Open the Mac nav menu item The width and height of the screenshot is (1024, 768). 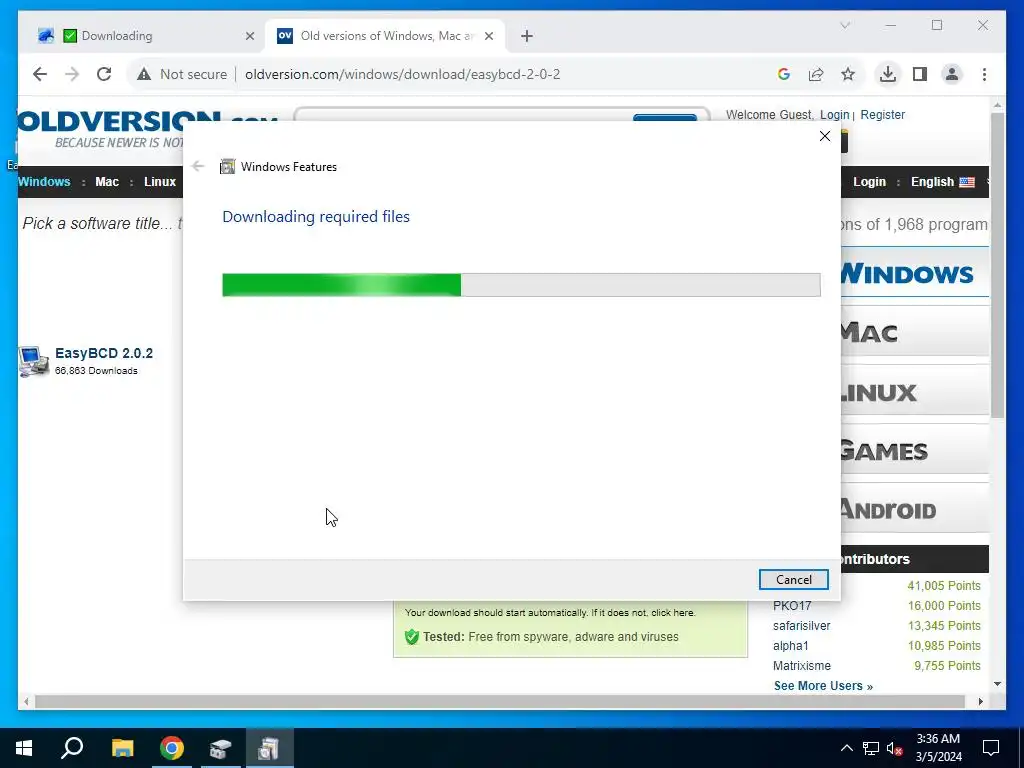point(107,182)
